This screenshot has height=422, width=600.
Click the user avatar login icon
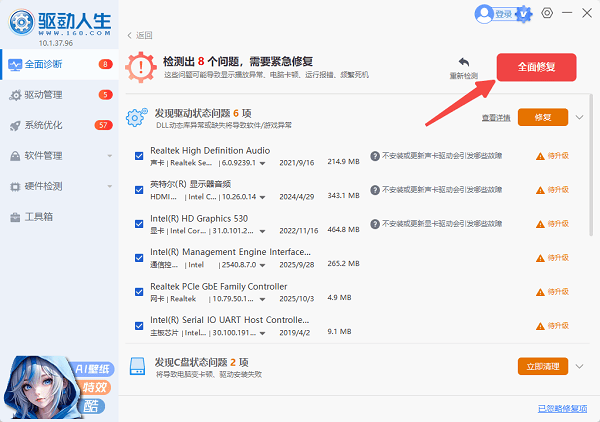coord(484,14)
